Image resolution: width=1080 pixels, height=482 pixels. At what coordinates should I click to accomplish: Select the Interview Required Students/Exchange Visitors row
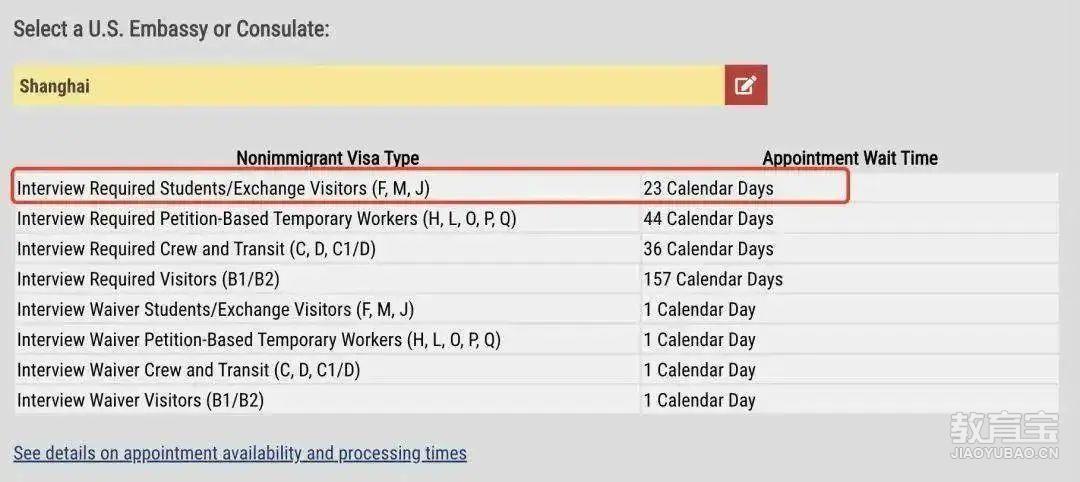pyautogui.click(x=536, y=188)
